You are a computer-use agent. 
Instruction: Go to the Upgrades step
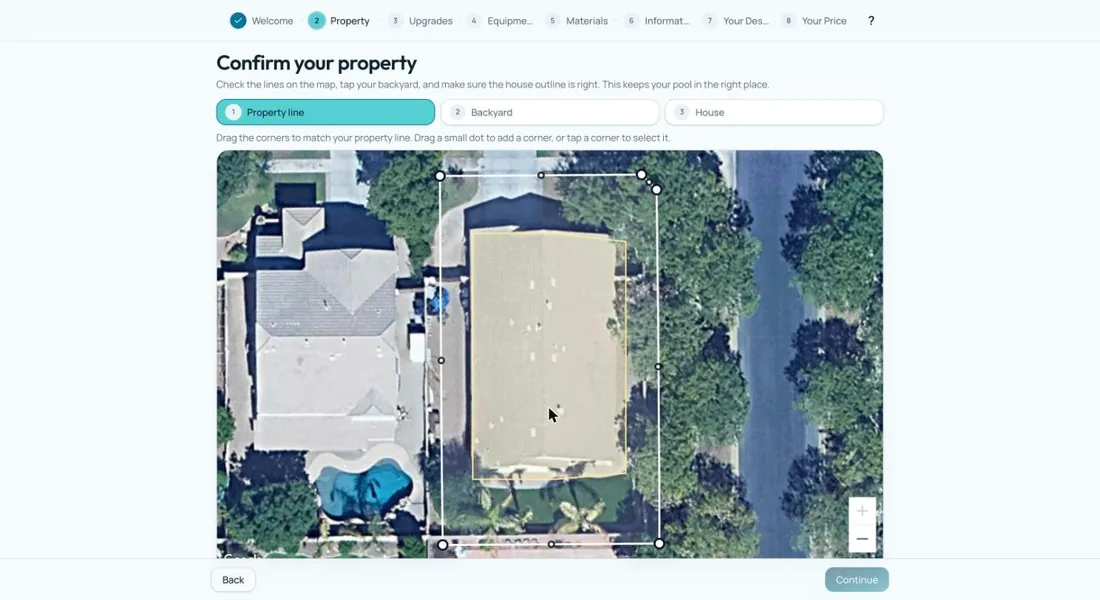pyautogui.click(x=420, y=21)
